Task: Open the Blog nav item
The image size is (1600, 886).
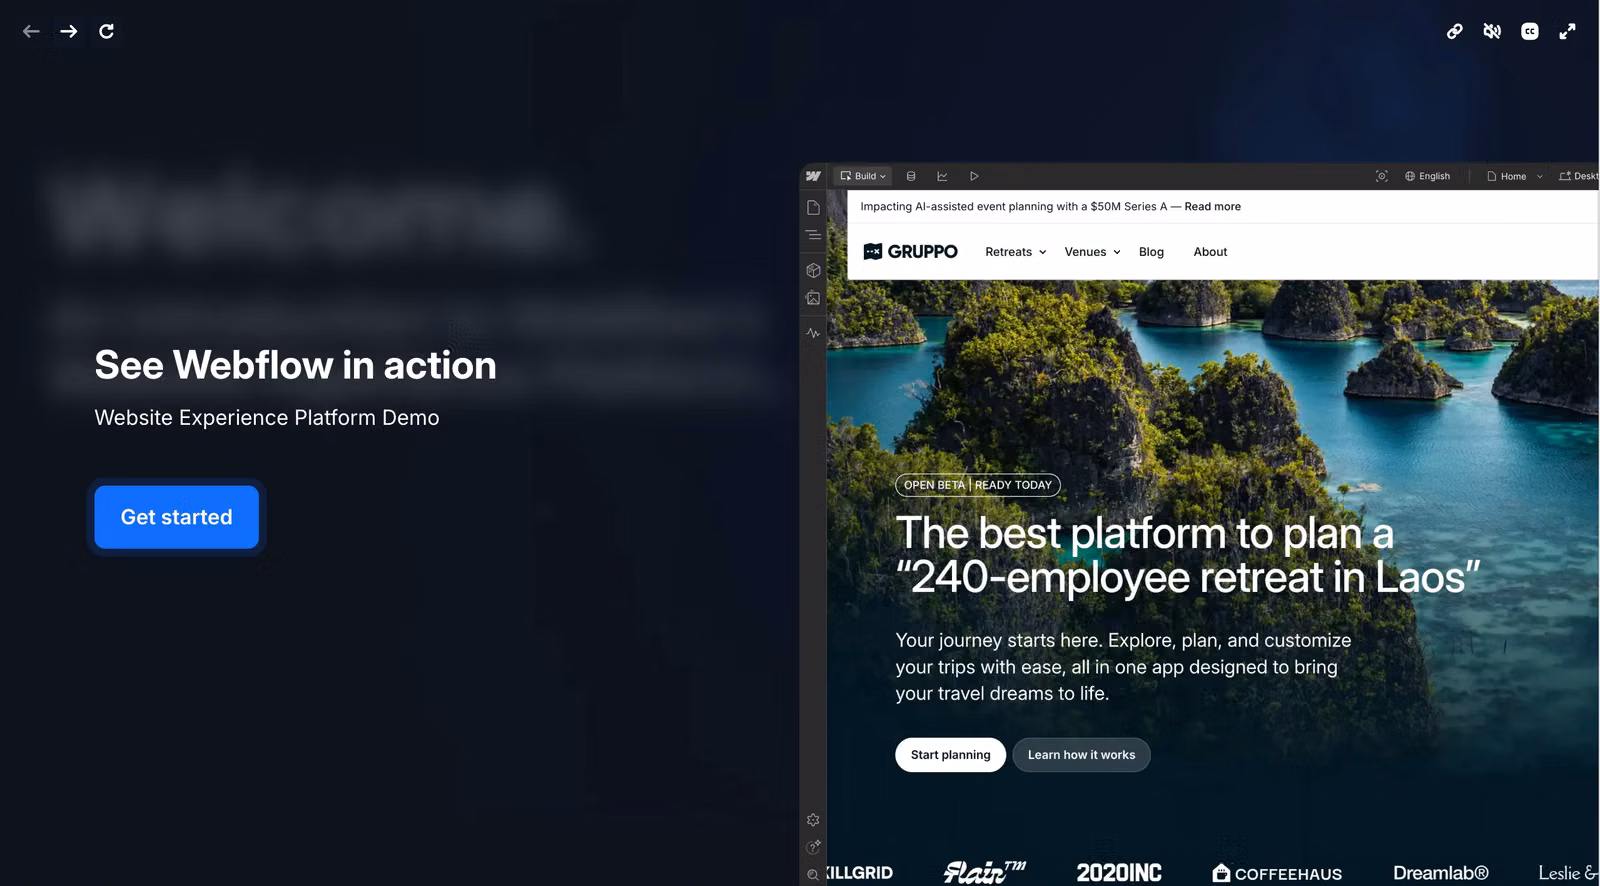Action: point(1151,252)
